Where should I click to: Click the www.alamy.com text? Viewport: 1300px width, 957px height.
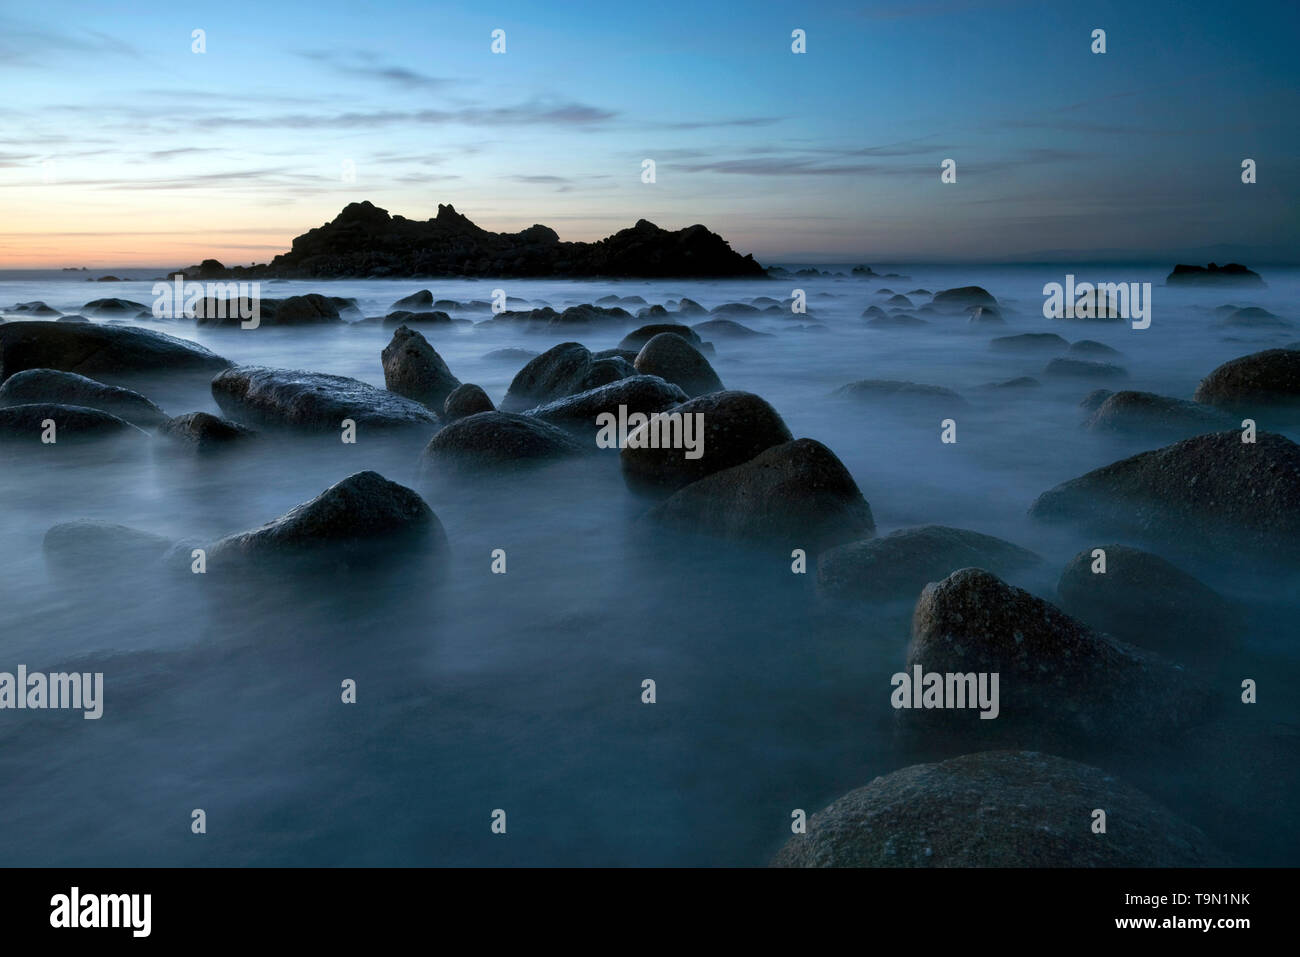(x=1184, y=924)
